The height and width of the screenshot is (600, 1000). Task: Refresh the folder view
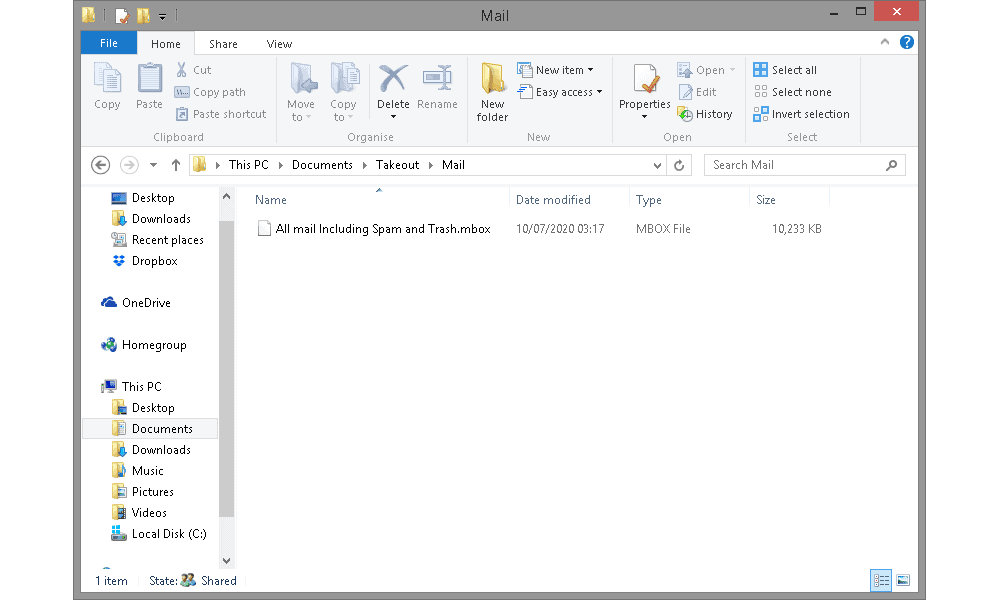[679, 166]
